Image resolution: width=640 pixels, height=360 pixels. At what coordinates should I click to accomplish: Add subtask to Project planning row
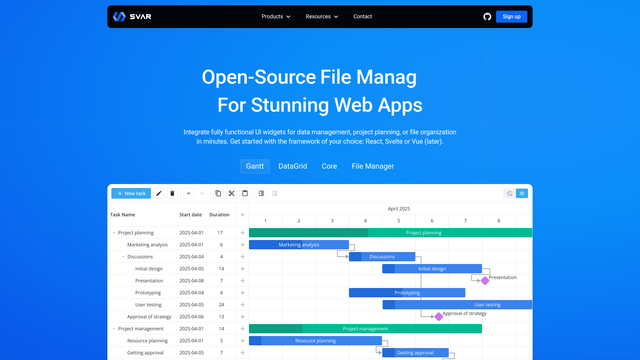click(x=242, y=233)
